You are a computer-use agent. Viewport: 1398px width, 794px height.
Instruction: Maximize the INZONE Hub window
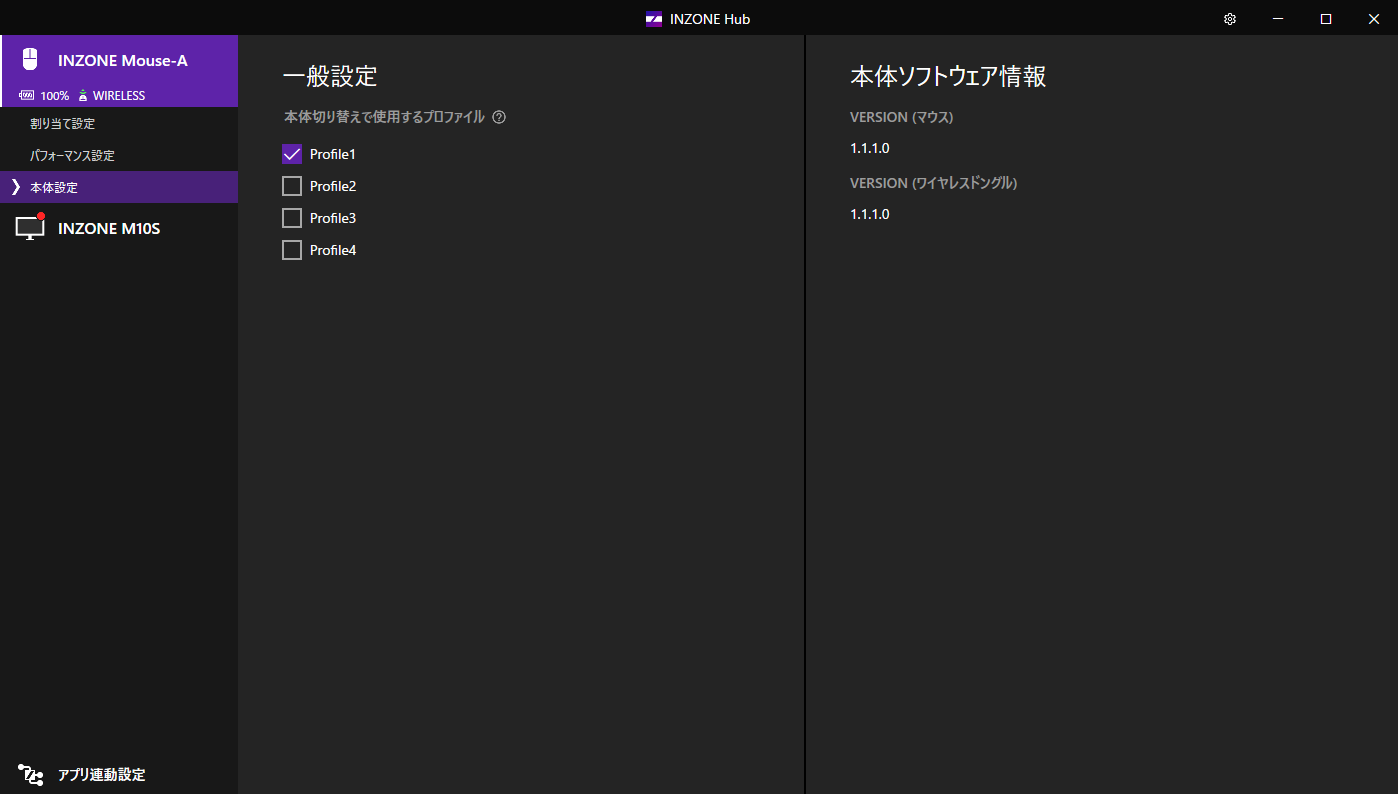1326,19
